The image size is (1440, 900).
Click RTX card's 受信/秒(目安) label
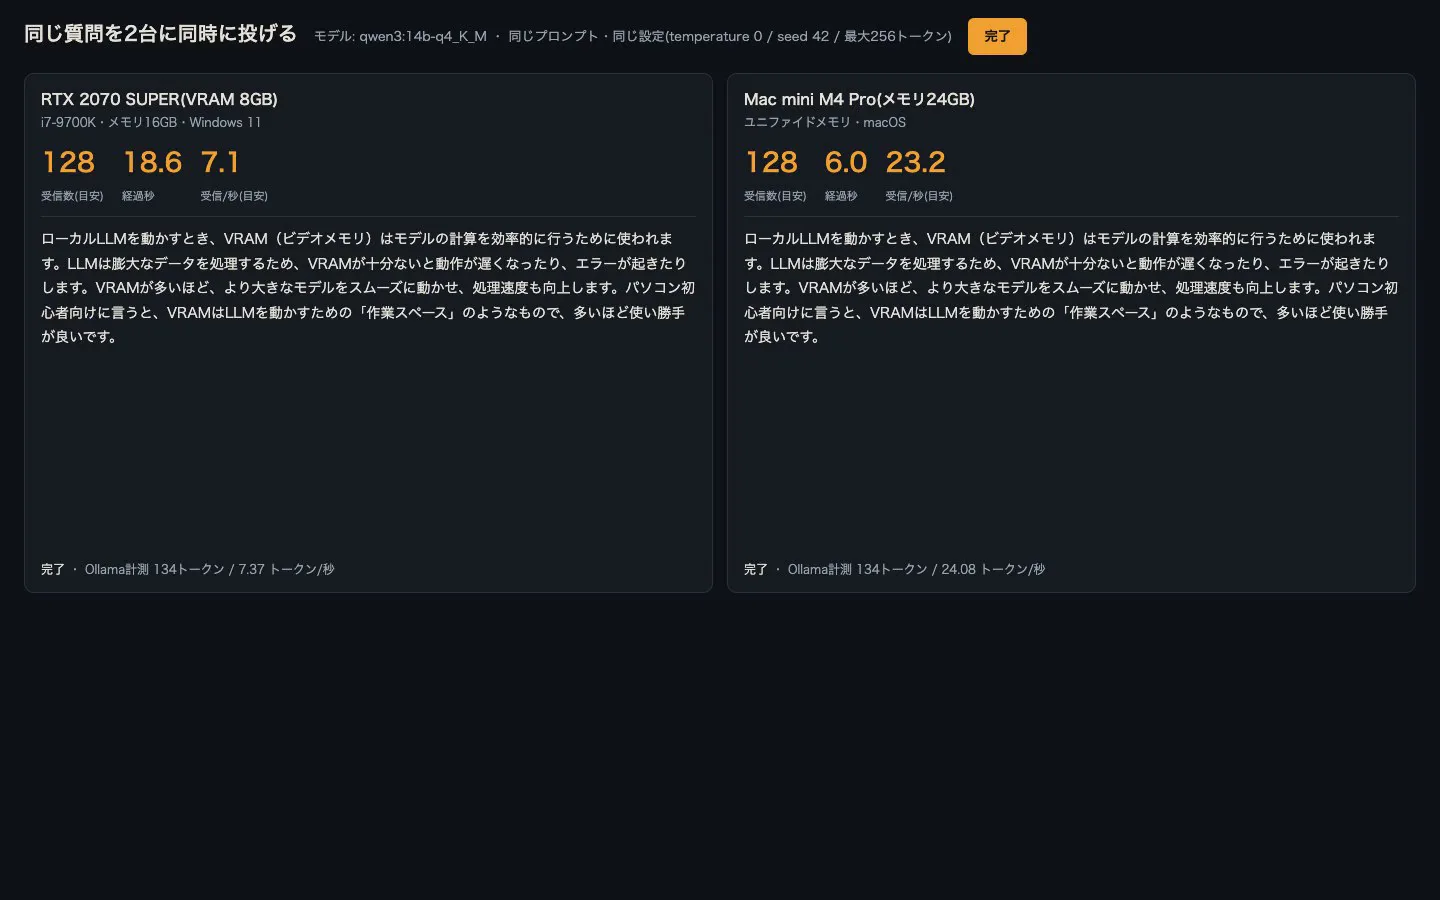(x=234, y=196)
